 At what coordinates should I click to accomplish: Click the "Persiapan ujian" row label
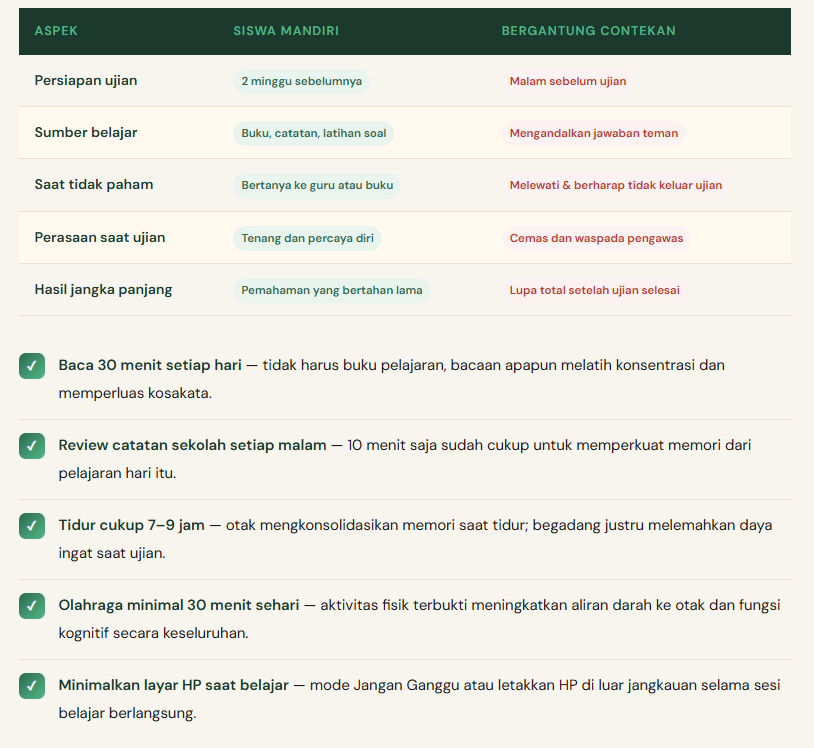point(86,81)
